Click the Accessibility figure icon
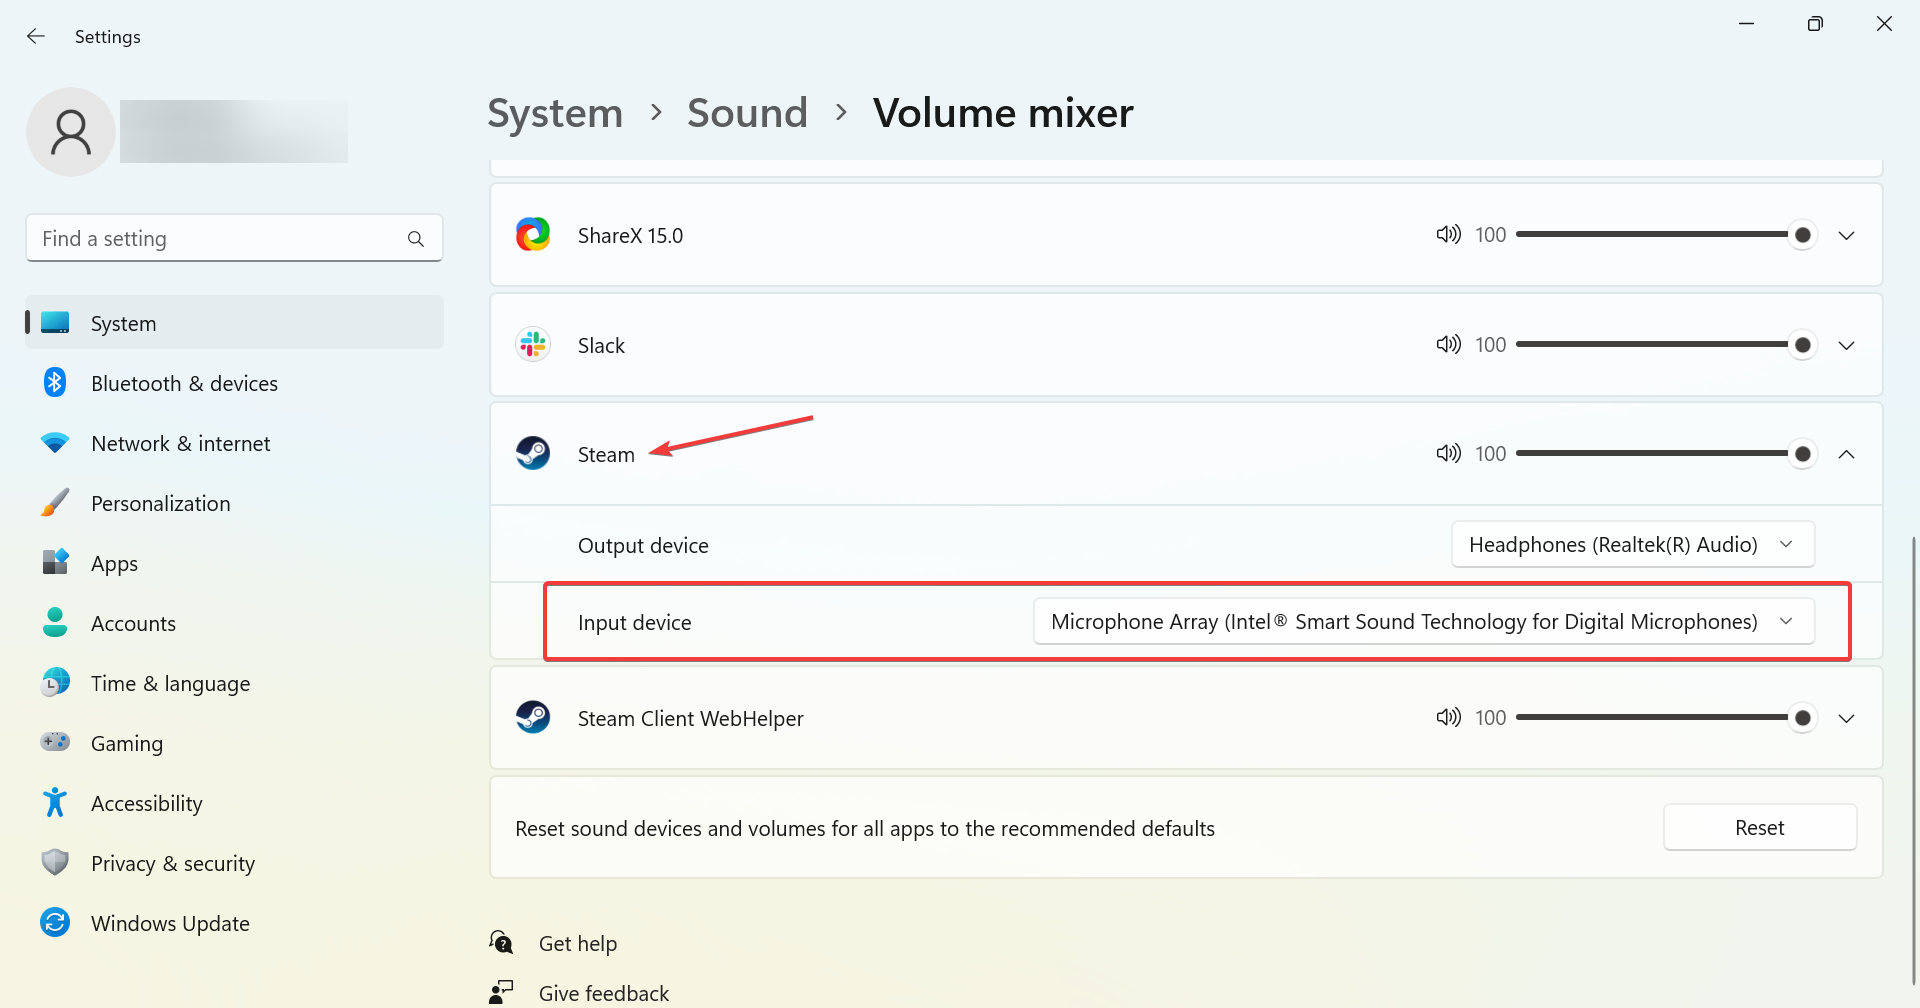Image resolution: width=1920 pixels, height=1008 pixels. point(55,802)
